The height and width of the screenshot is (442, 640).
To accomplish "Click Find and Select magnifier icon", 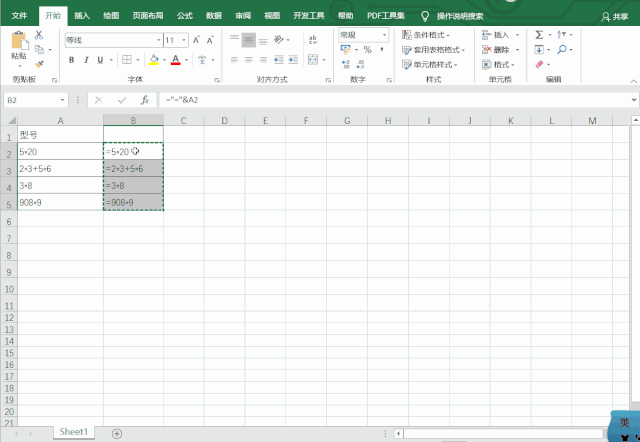I will 562,50.
